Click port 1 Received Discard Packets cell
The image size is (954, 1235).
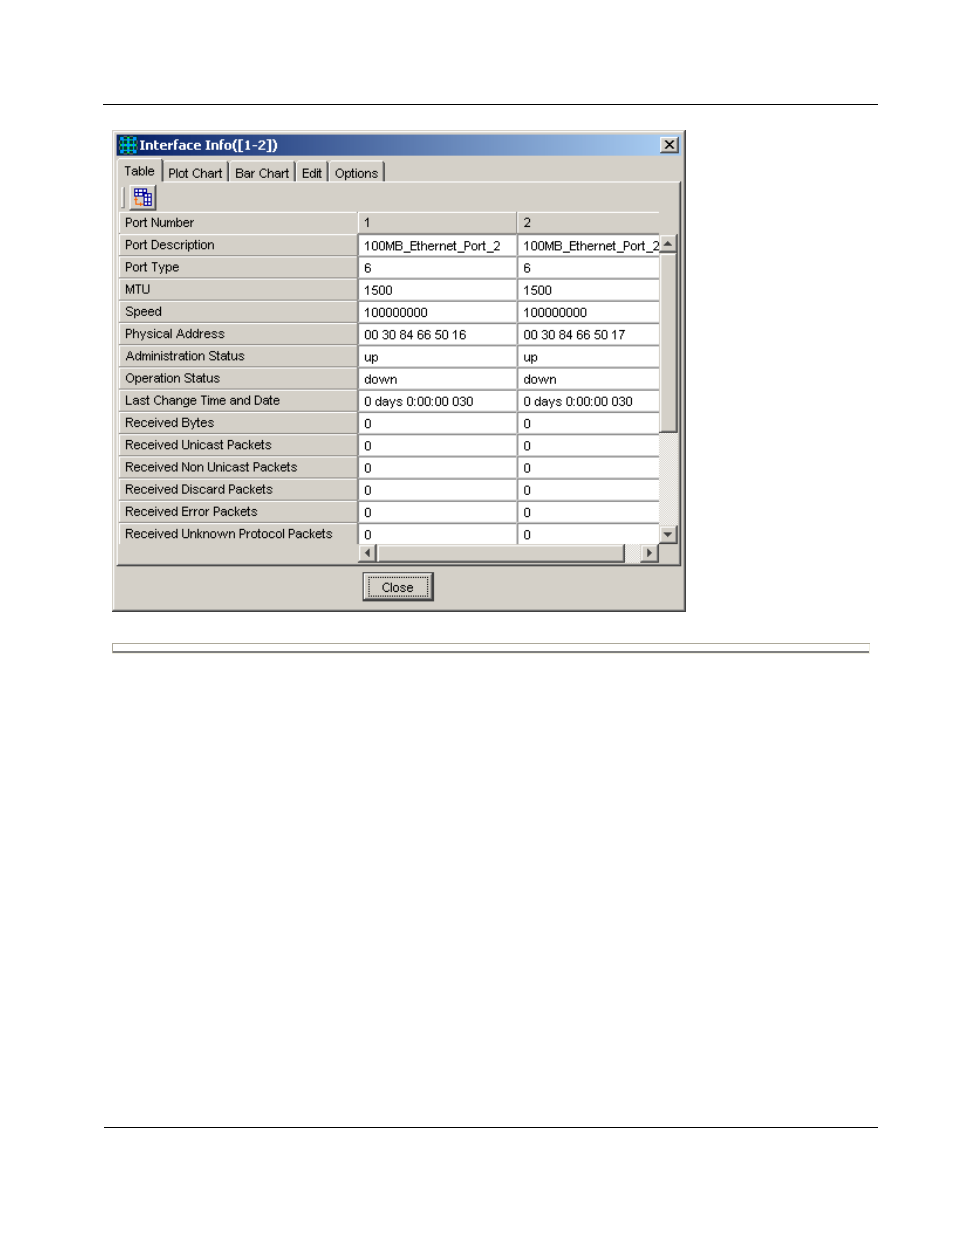437,490
